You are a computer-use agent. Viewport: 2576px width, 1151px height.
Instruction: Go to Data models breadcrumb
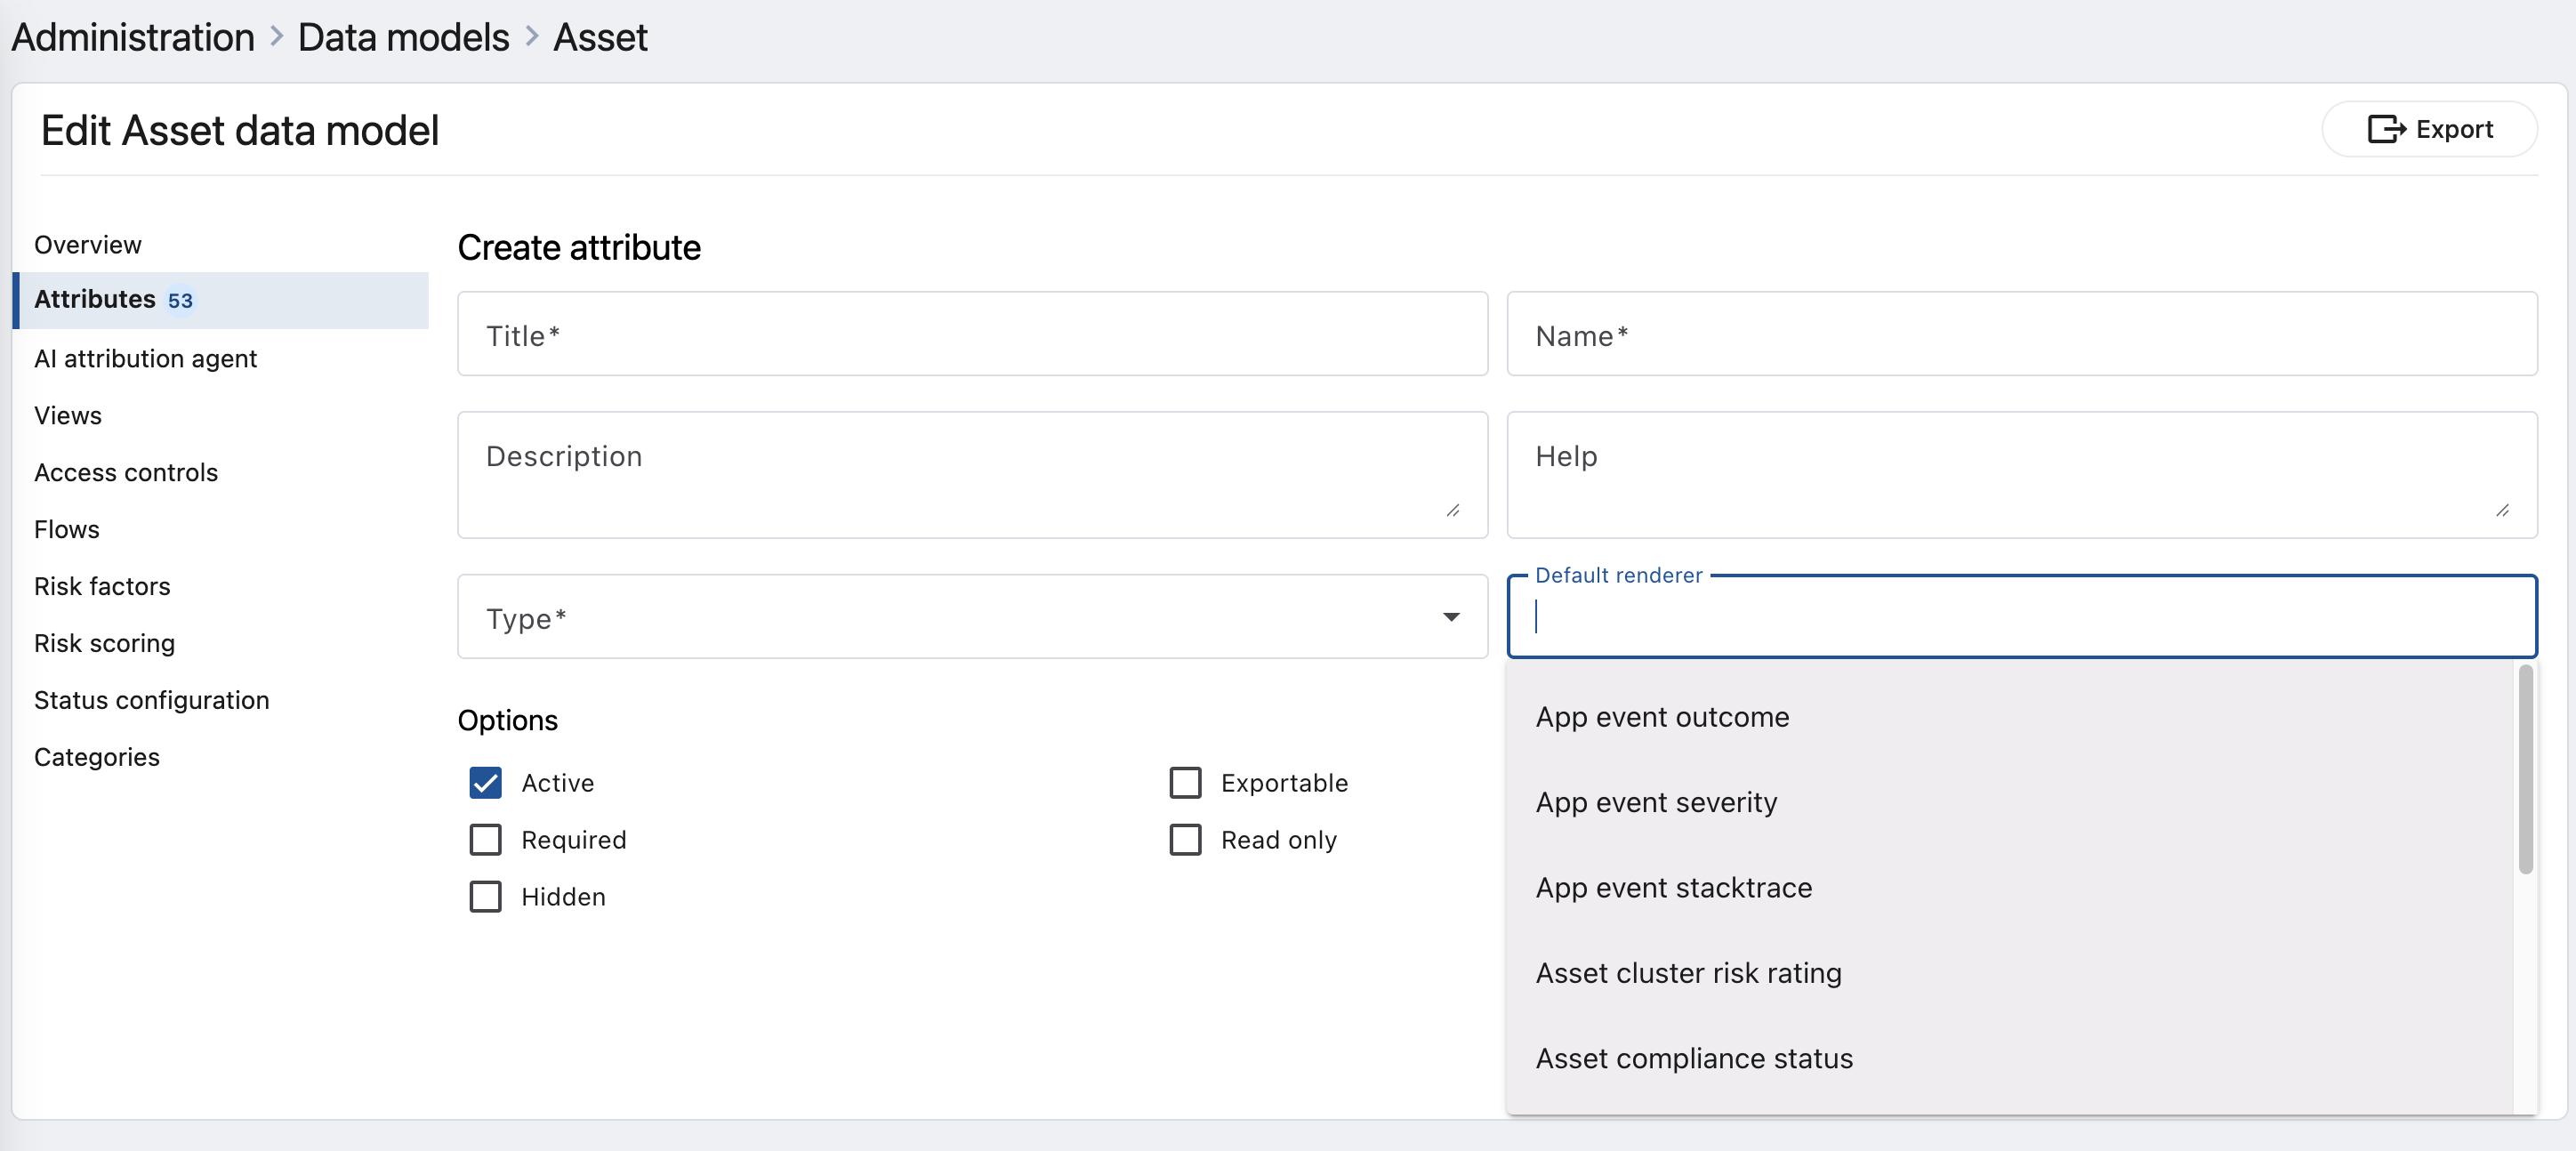tap(403, 37)
